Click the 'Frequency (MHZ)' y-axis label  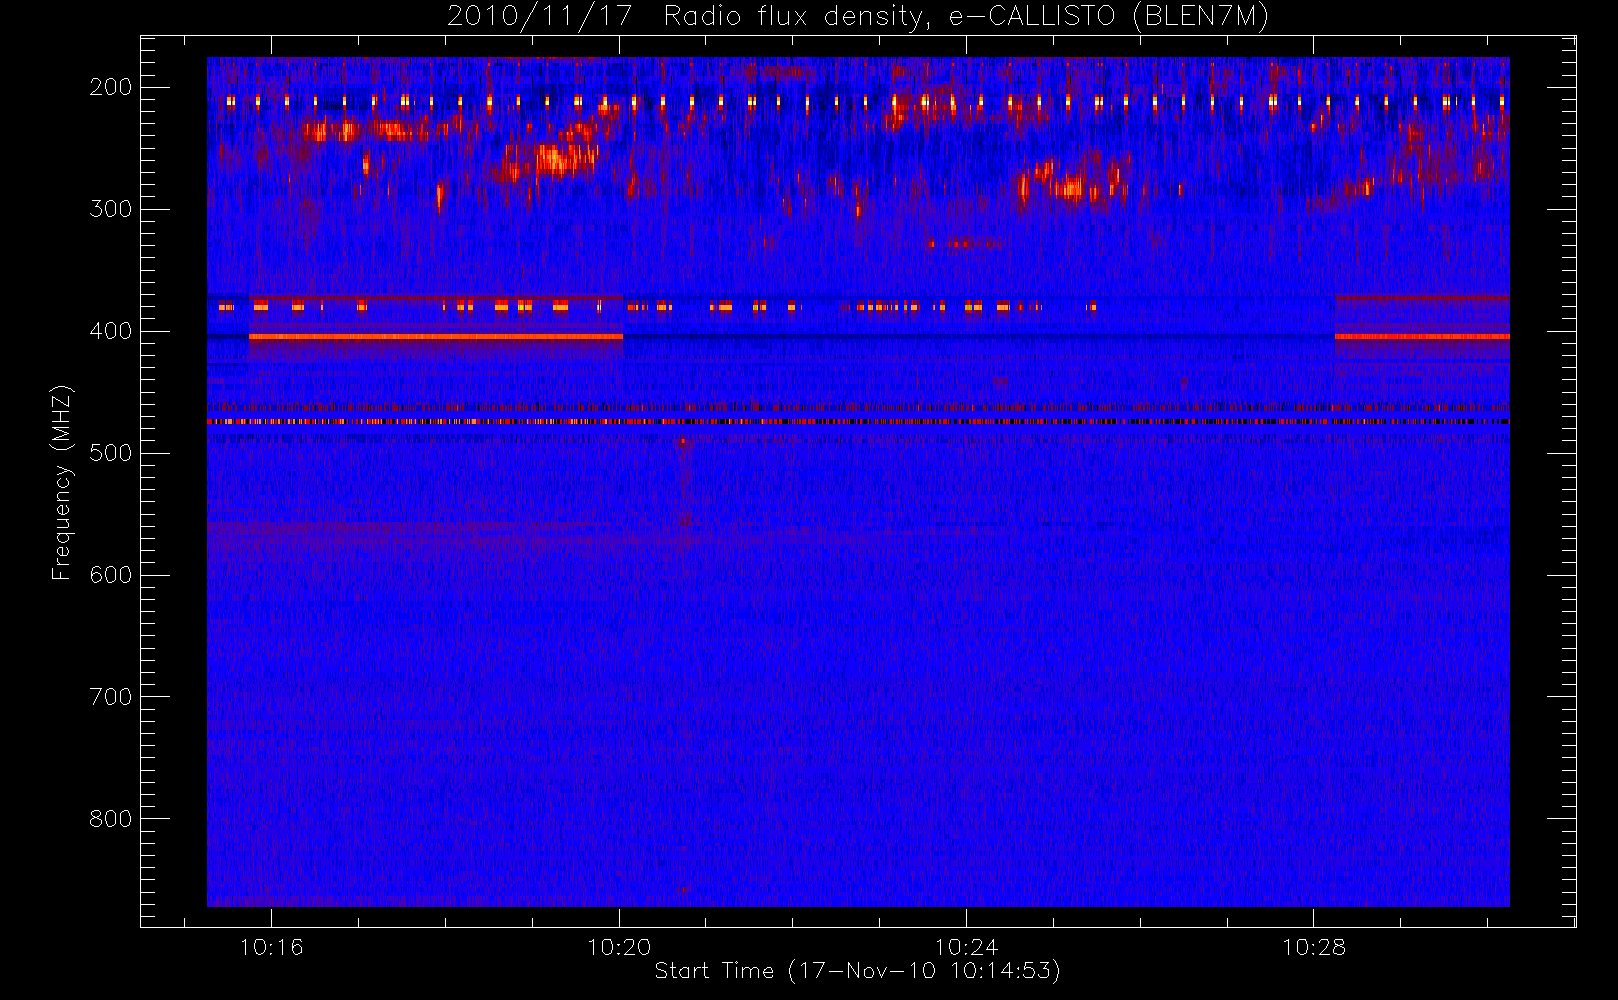point(62,482)
